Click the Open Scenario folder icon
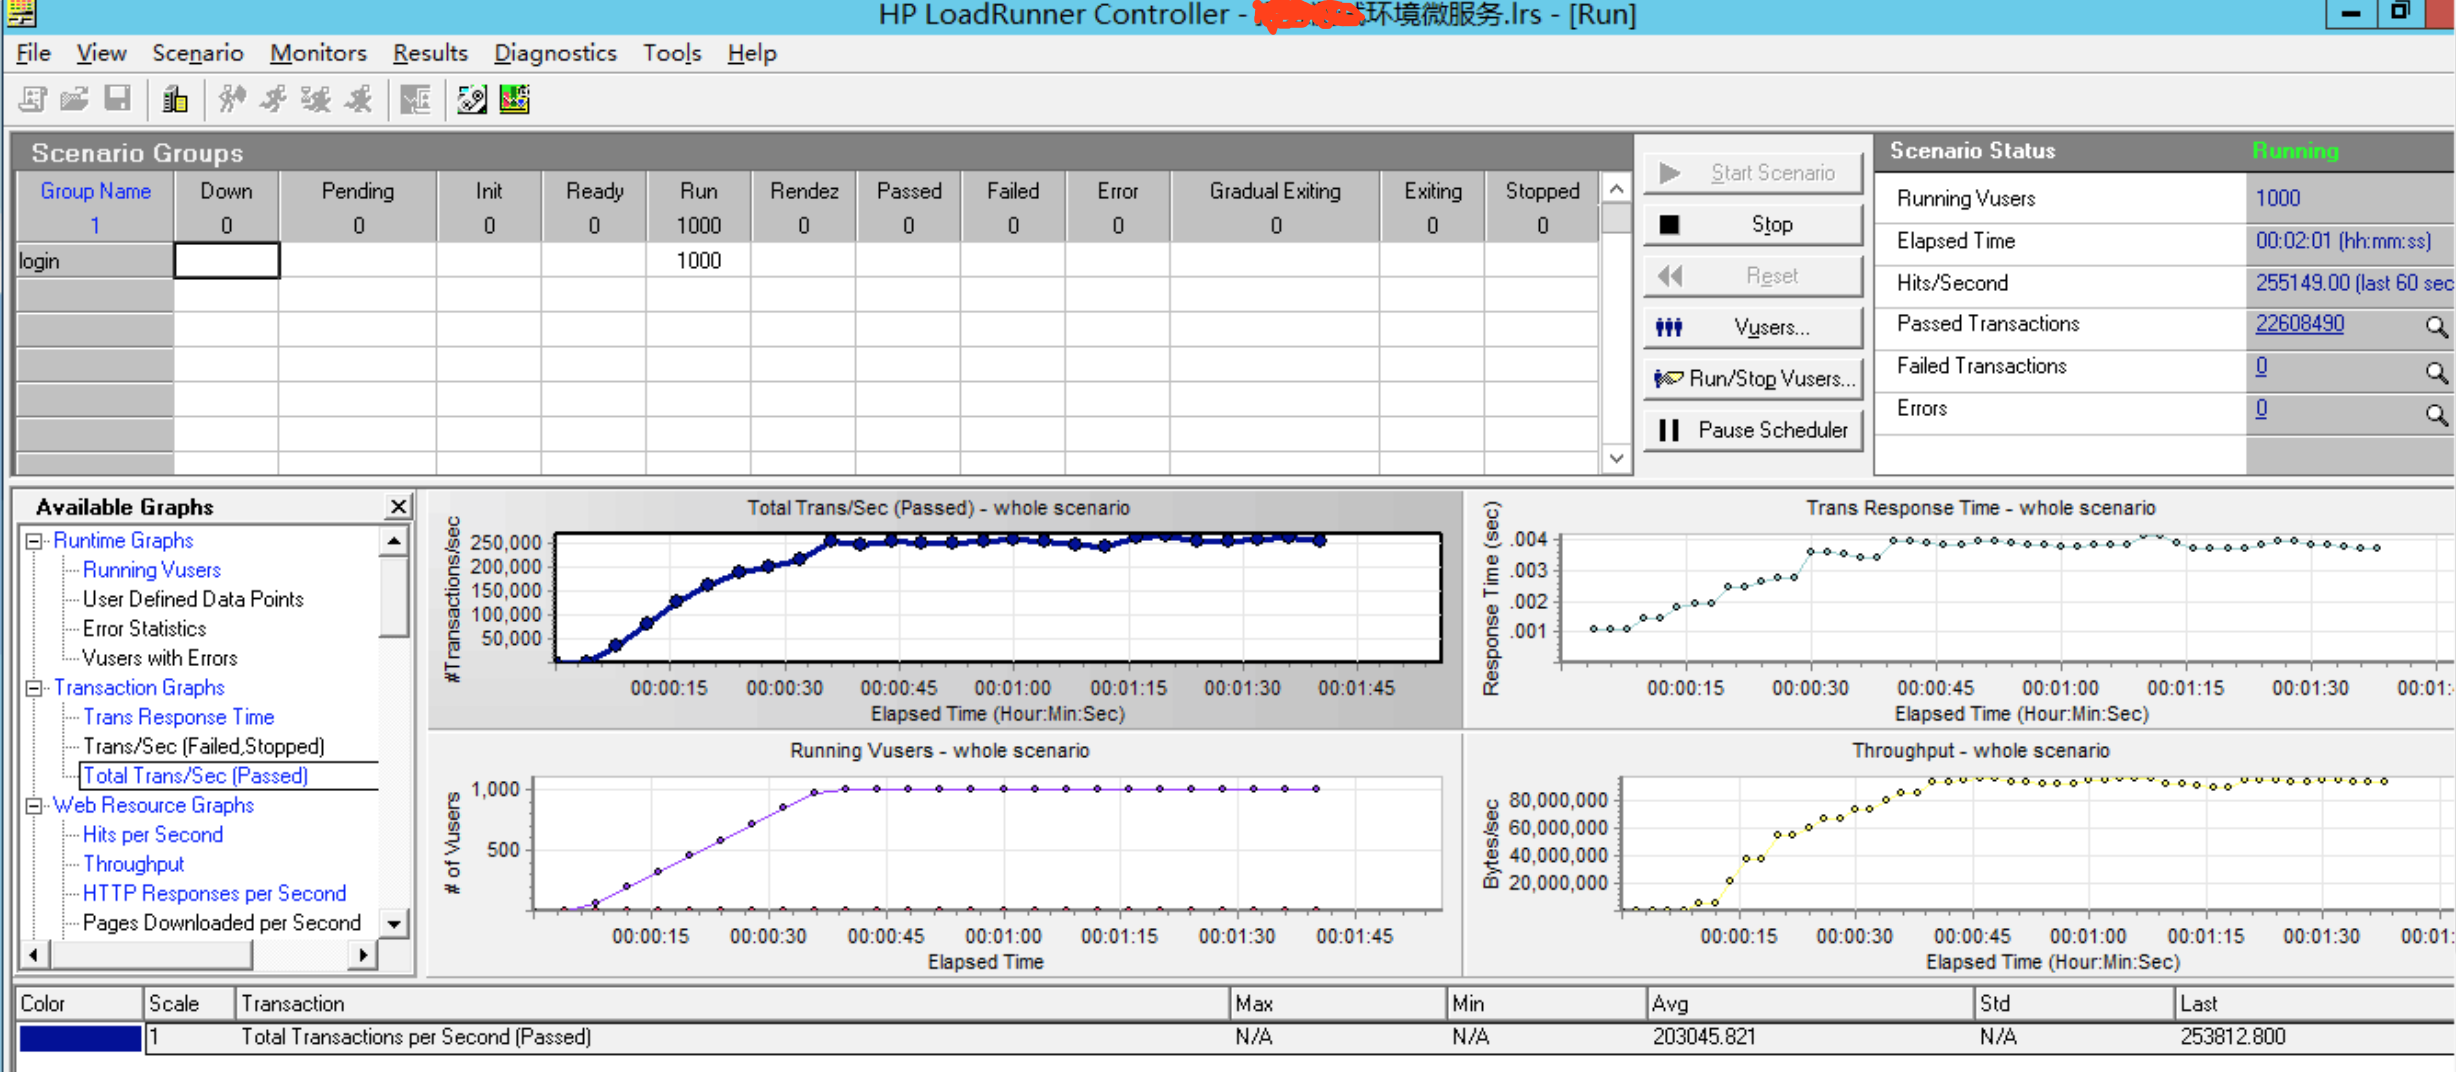2456x1072 pixels. (x=74, y=99)
